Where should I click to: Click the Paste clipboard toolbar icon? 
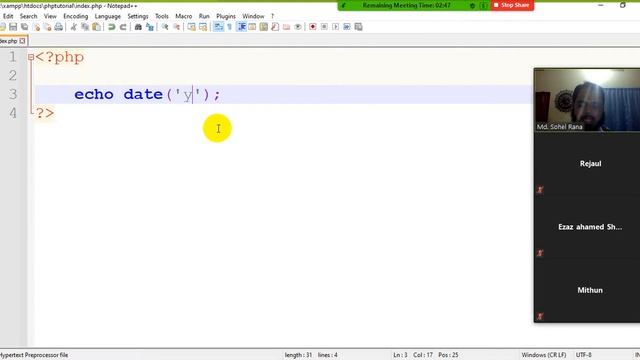point(96,27)
